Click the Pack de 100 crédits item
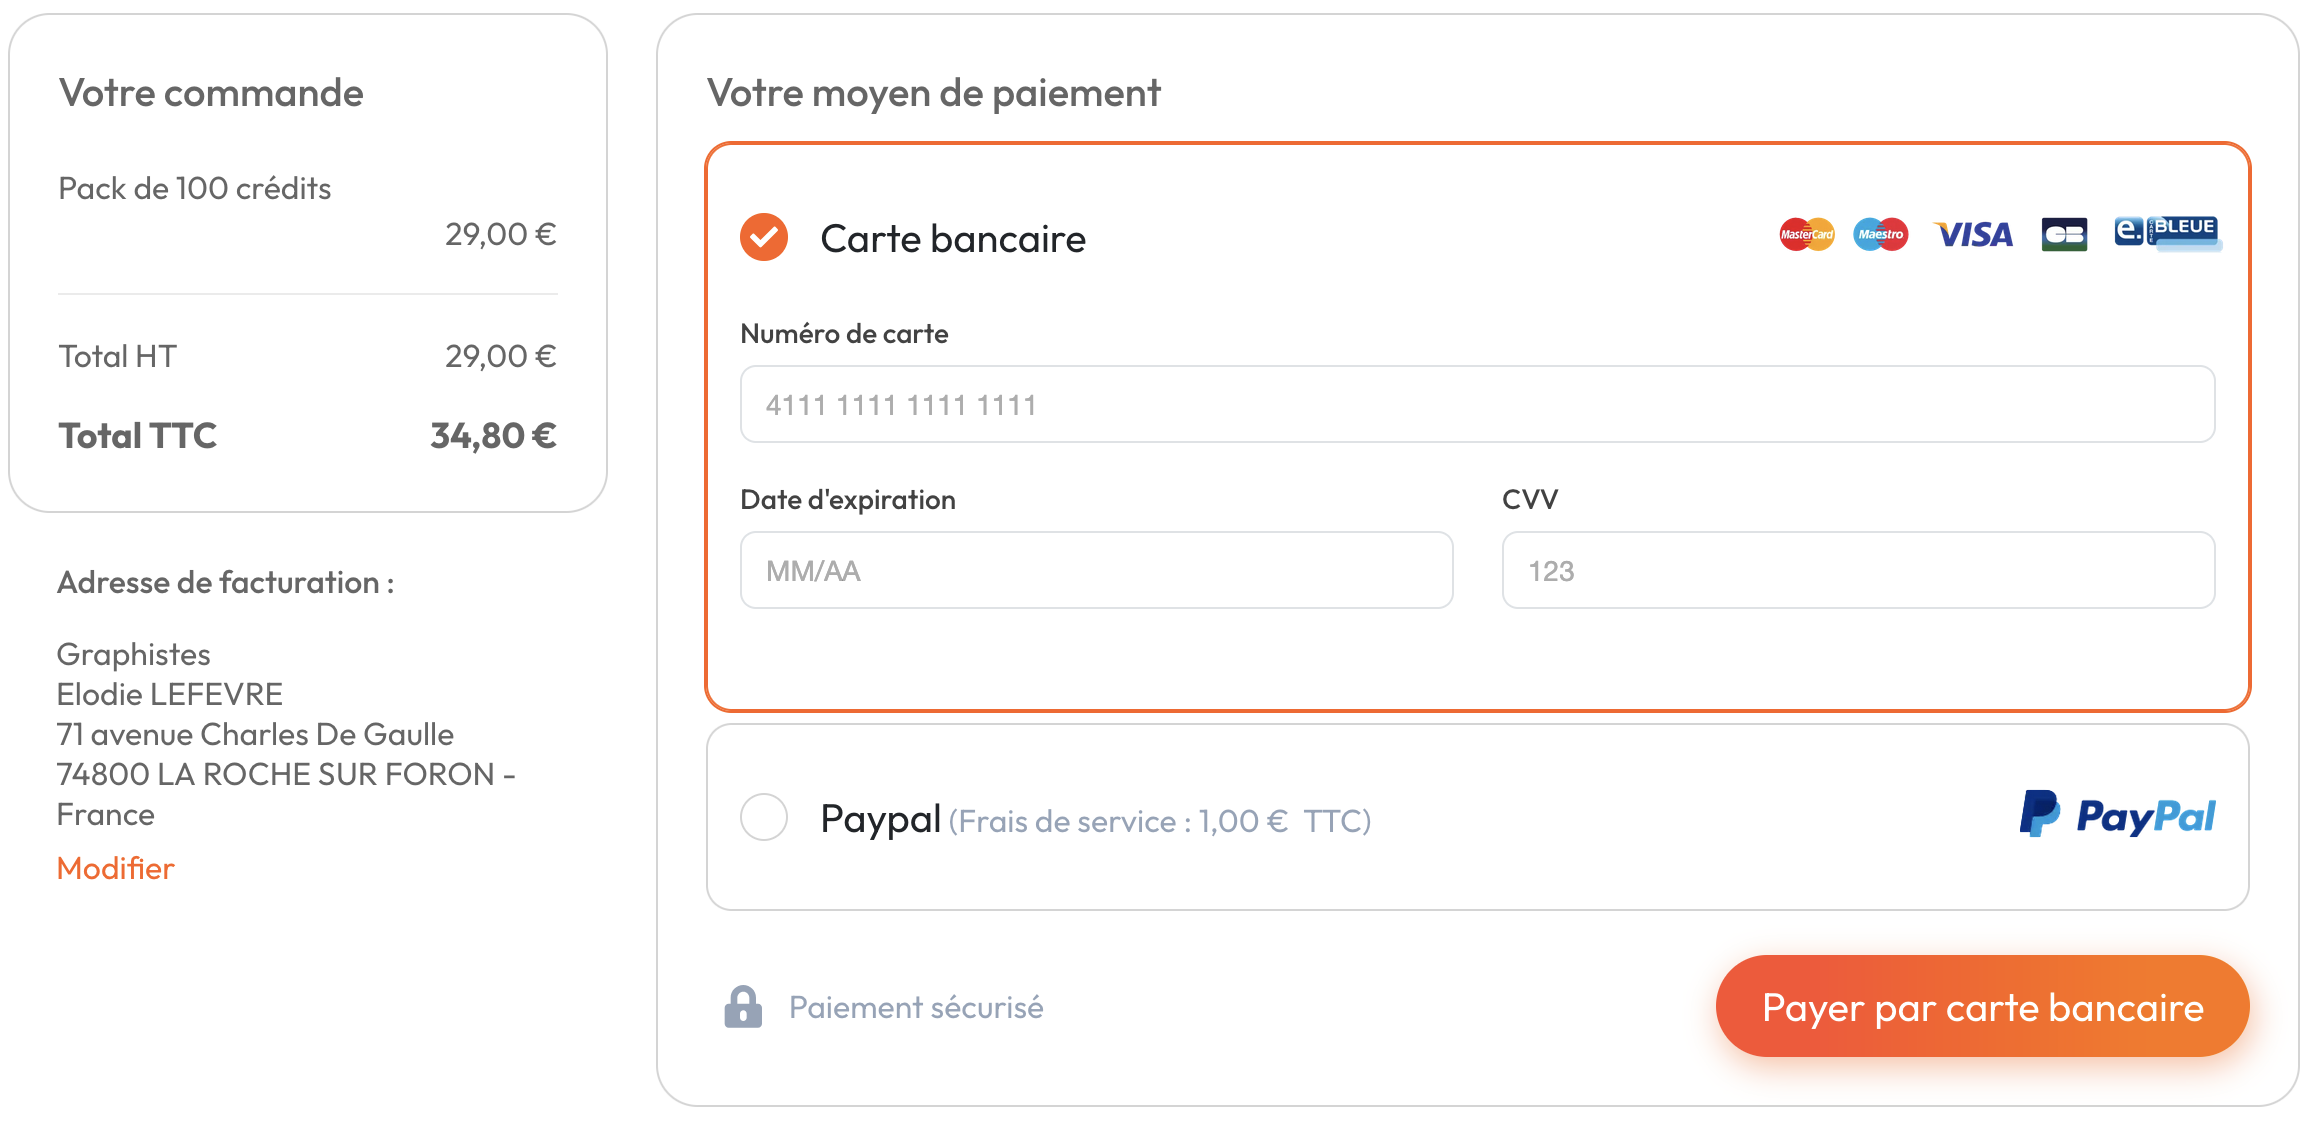 (194, 188)
